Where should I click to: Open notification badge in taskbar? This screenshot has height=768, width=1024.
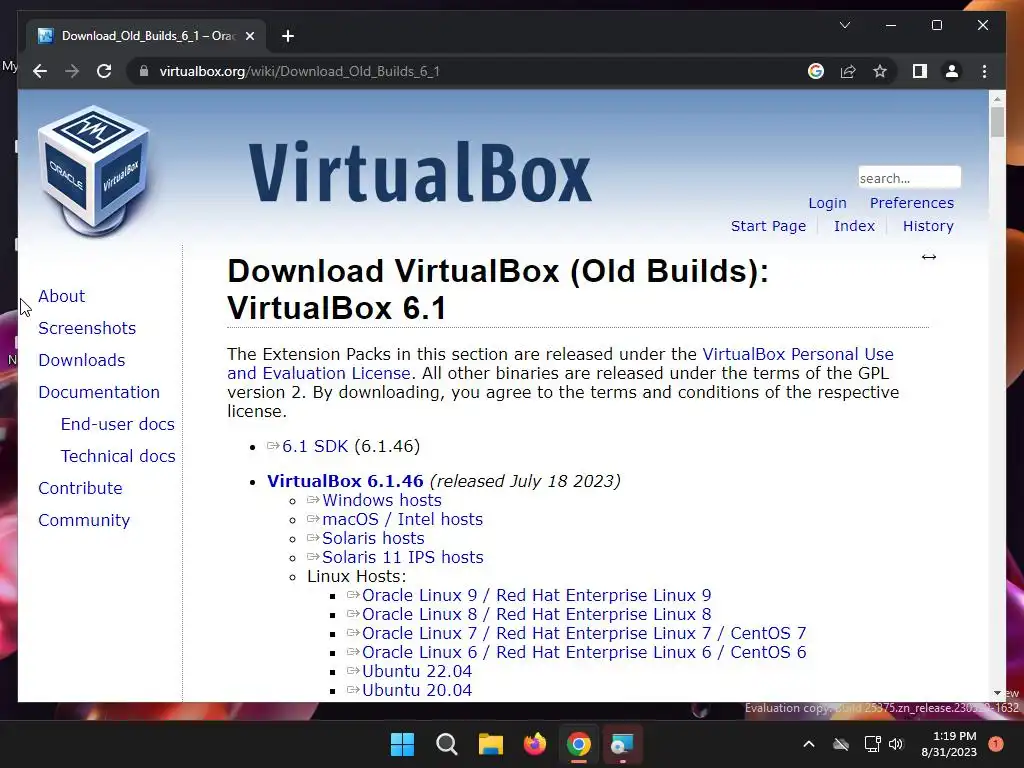996,744
